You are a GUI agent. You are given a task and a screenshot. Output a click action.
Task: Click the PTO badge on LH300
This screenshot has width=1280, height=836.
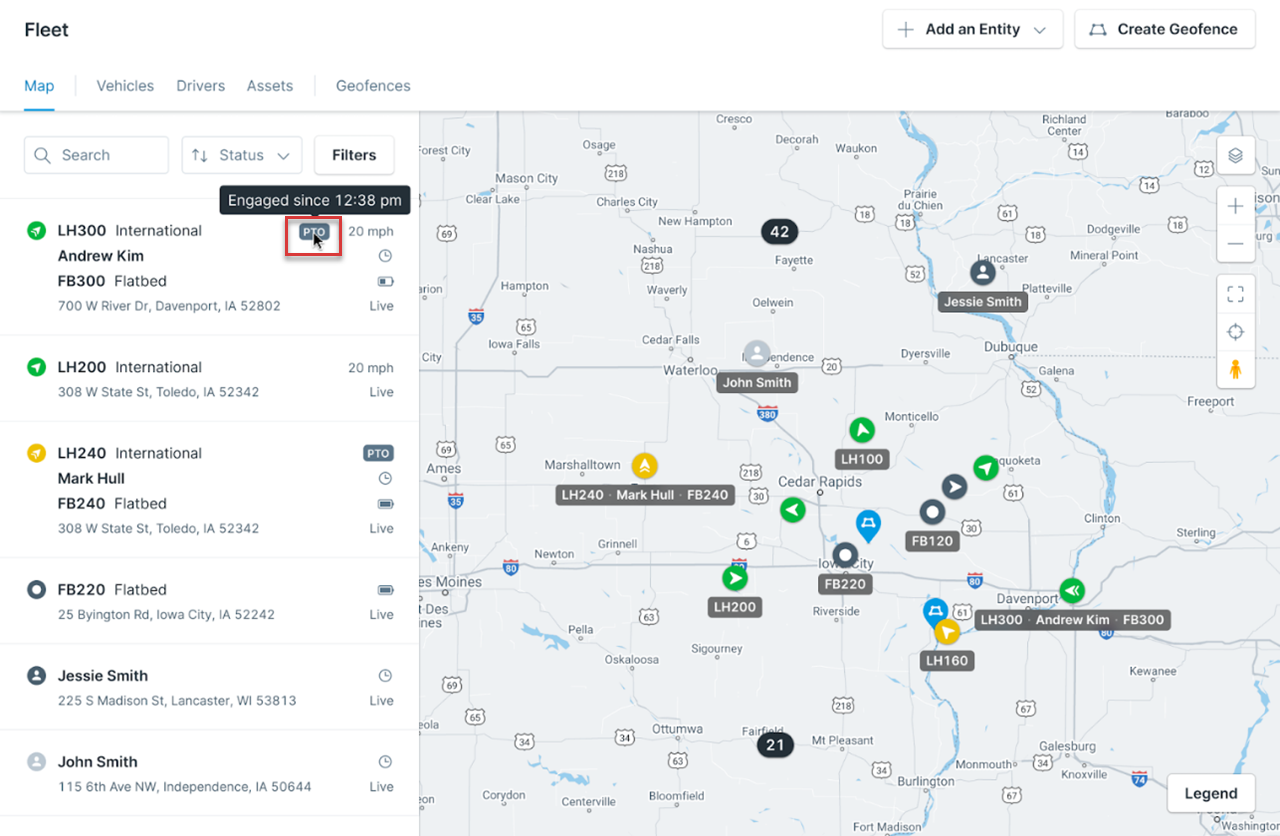(314, 231)
